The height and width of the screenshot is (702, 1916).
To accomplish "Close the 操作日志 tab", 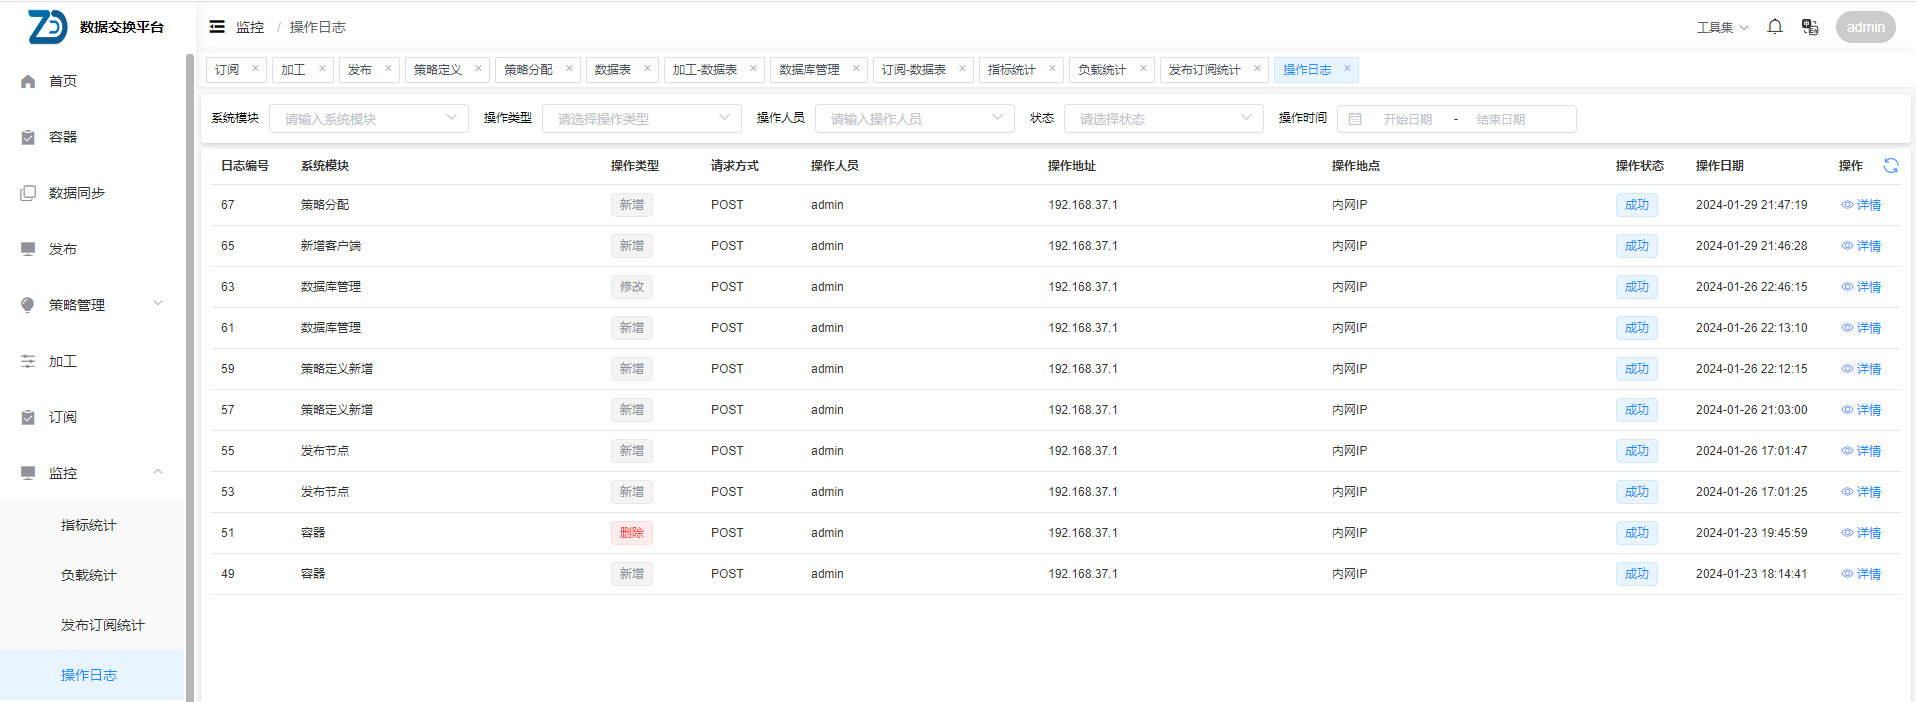I will pyautogui.click(x=1347, y=69).
